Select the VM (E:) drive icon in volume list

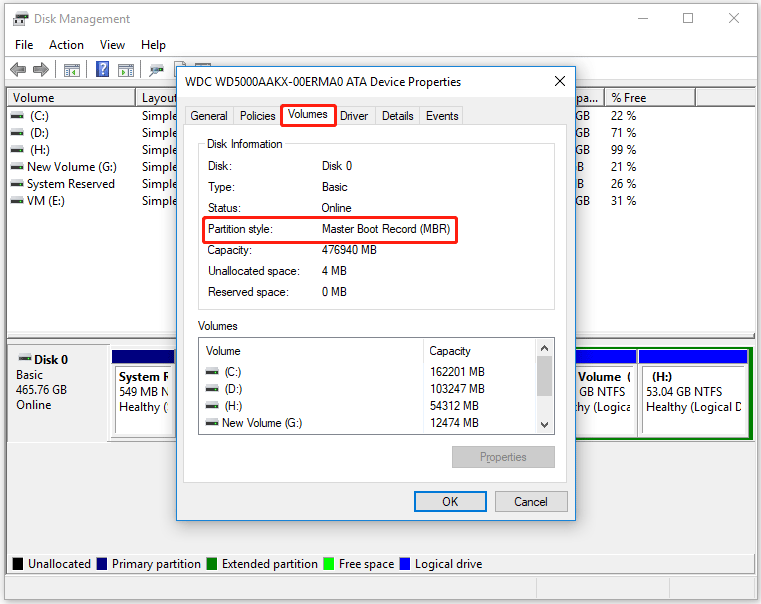pos(17,201)
